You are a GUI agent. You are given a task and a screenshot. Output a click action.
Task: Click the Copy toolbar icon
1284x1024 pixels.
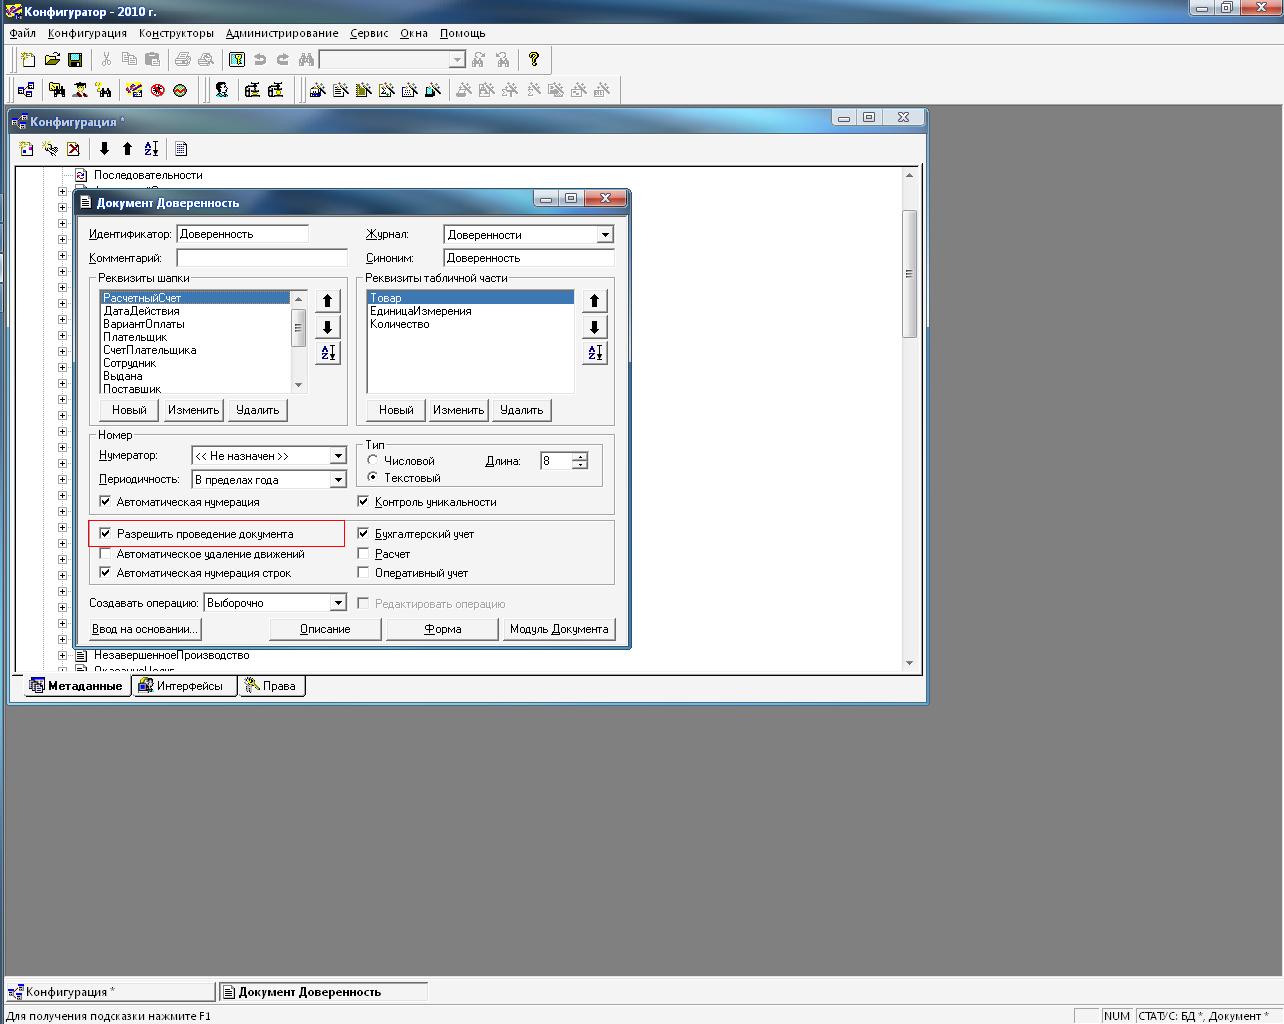129,60
